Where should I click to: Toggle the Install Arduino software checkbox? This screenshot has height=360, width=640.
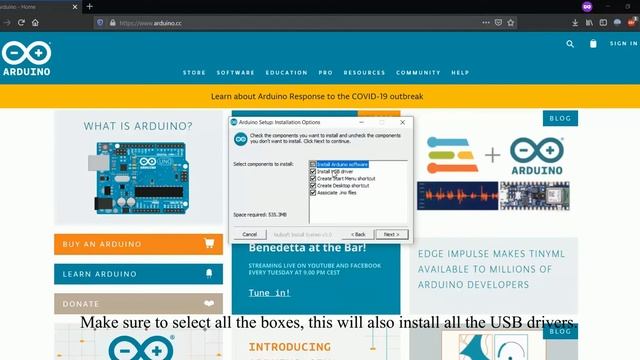click(x=313, y=164)
